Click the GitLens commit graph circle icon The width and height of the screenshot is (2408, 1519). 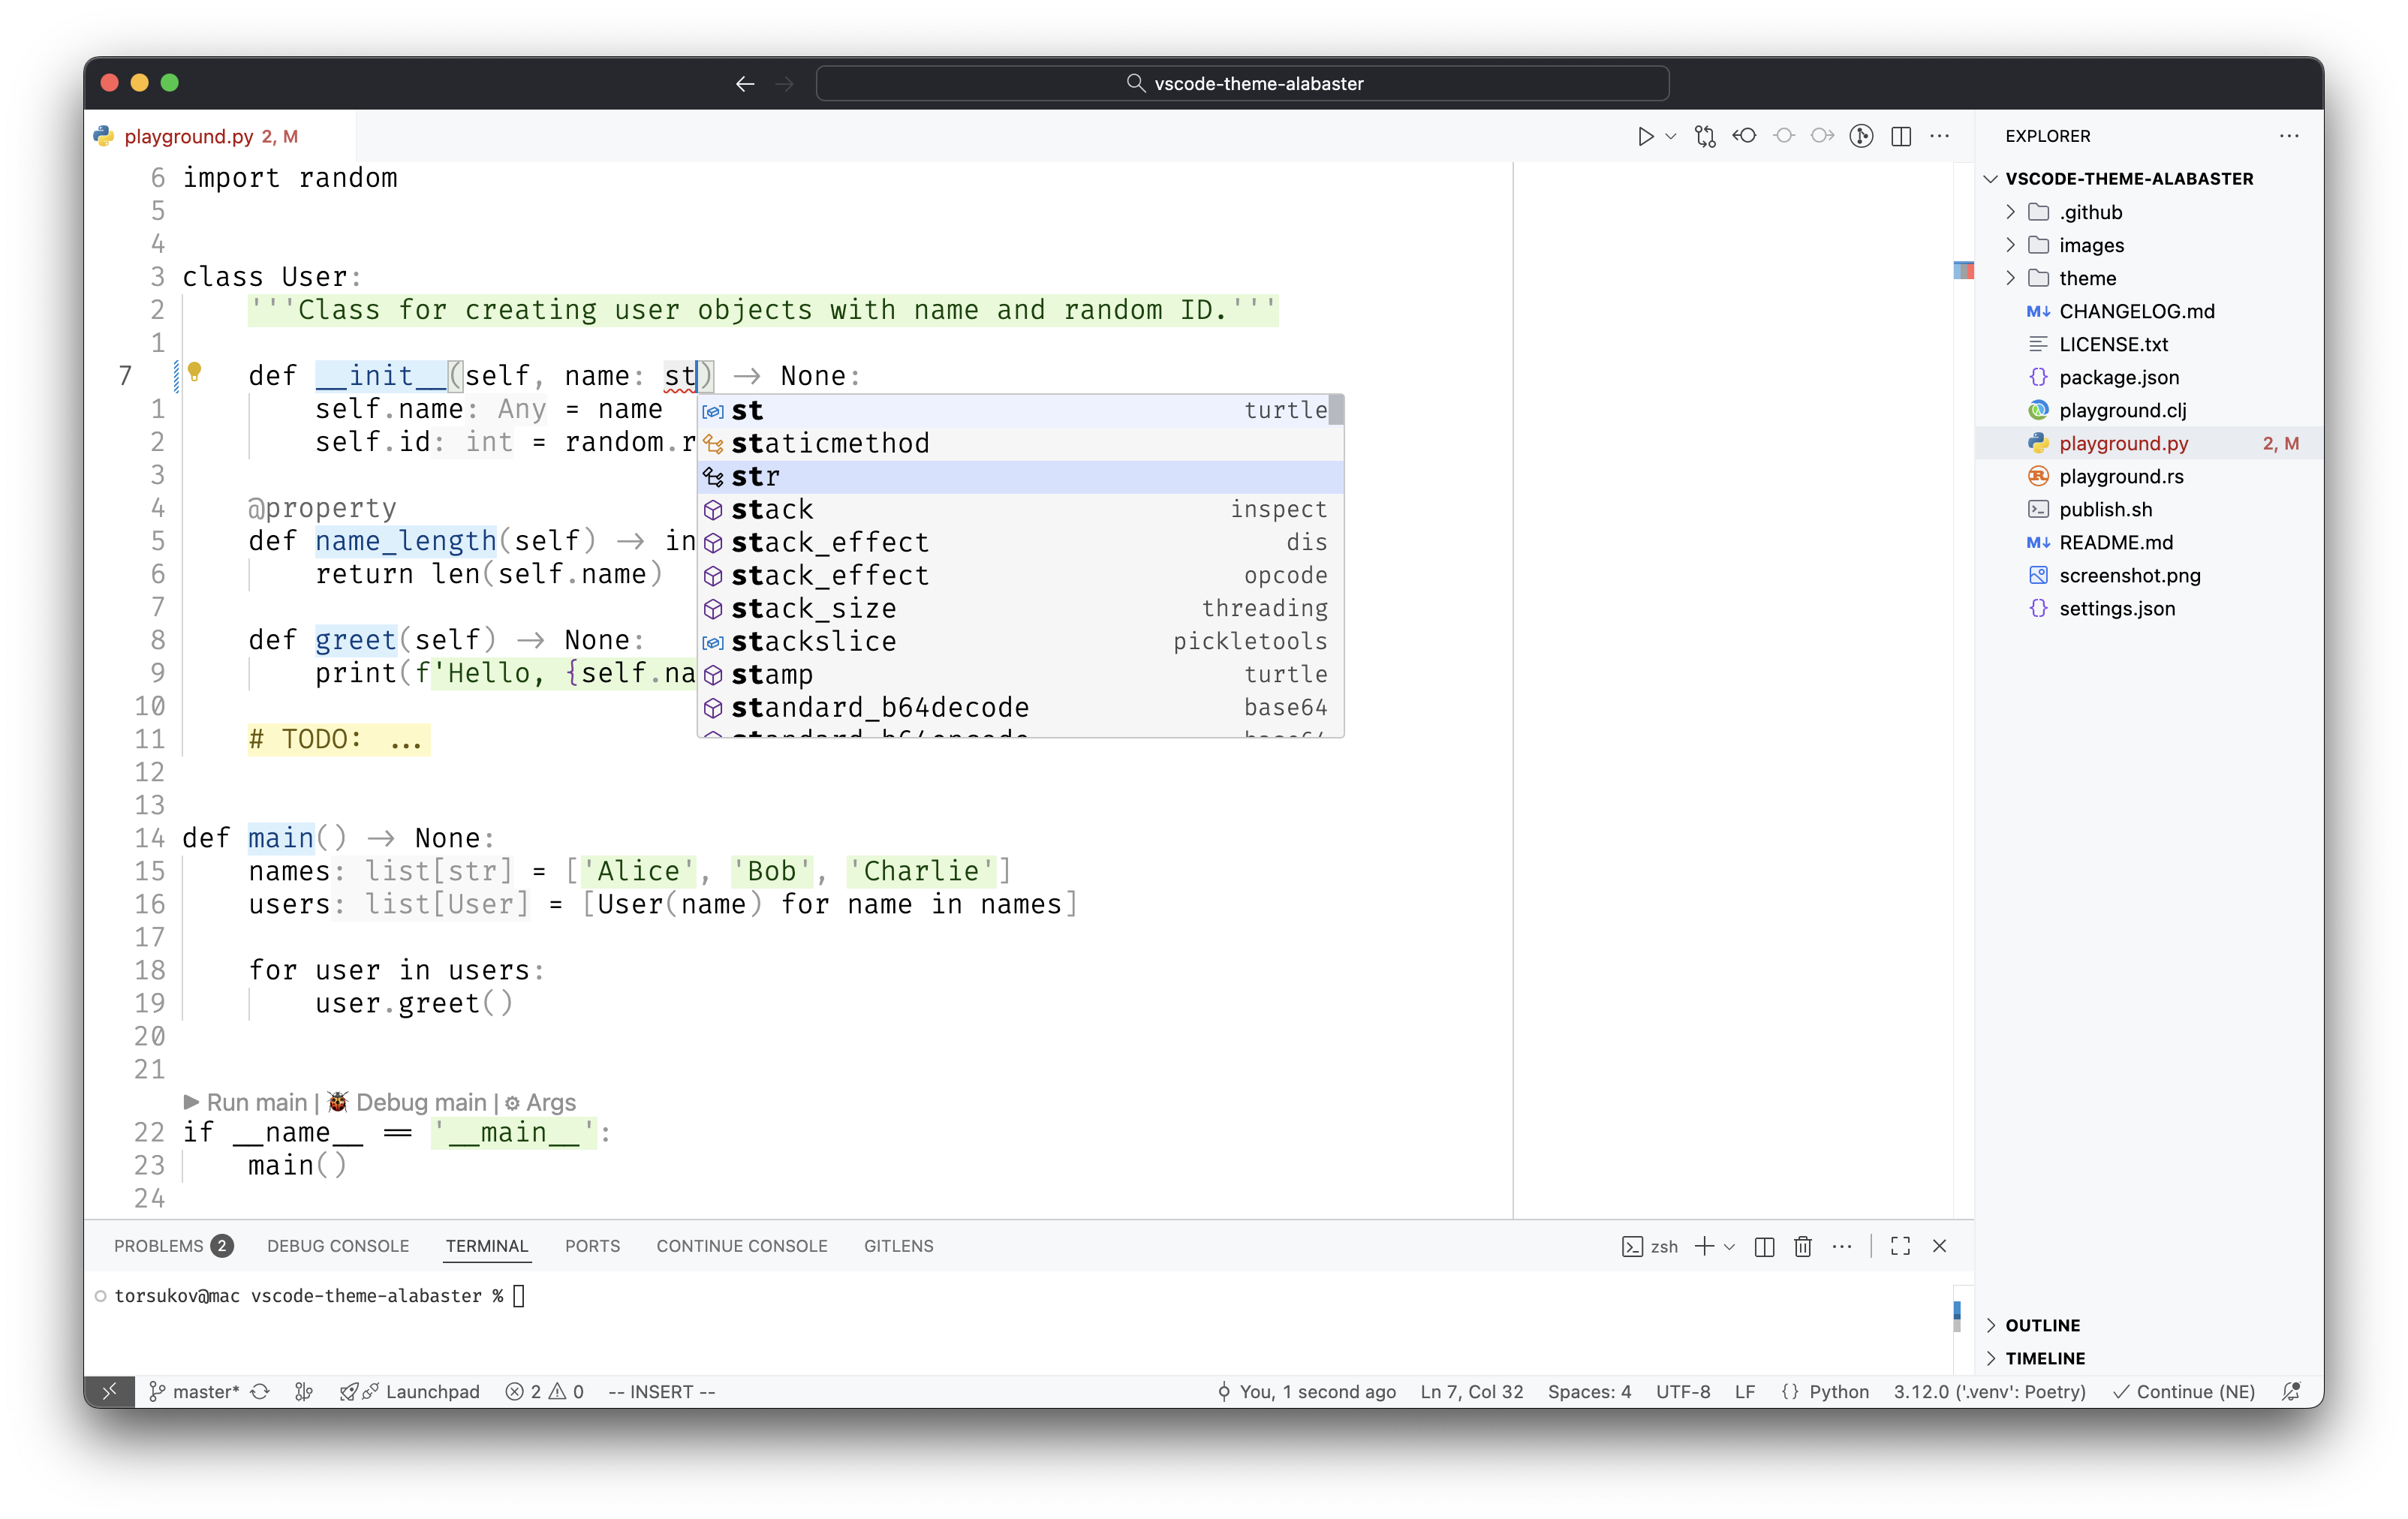pyautogui.click(x=1861, y=136)
